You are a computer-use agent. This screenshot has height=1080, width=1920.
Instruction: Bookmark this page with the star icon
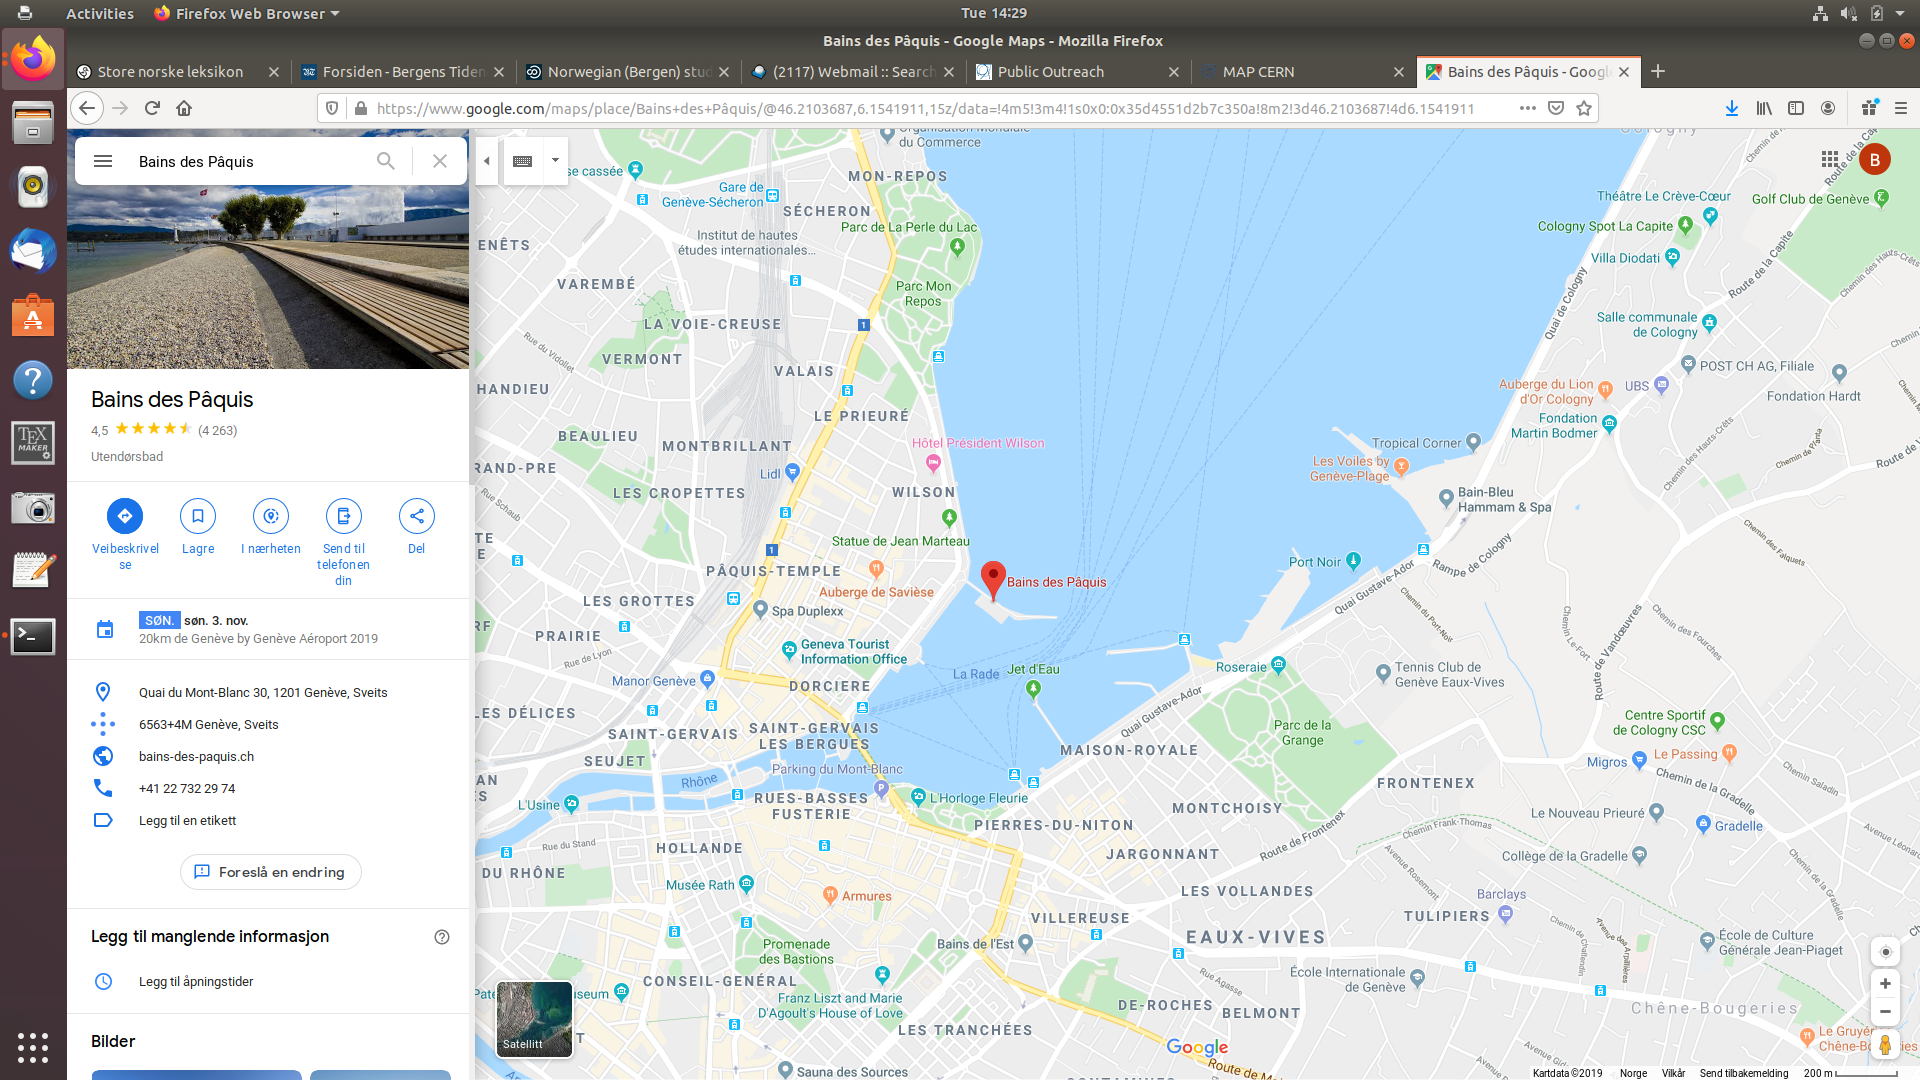point(1584,108)
